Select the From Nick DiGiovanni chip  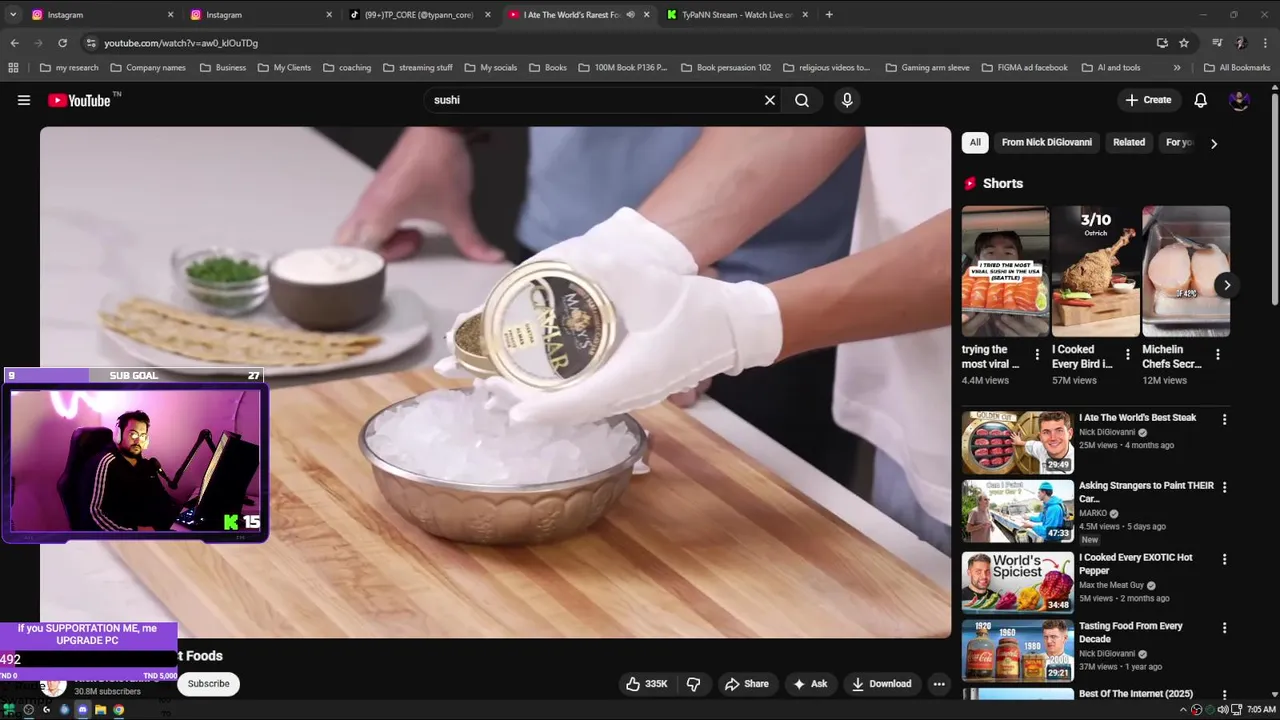(x=1047, y=142)
